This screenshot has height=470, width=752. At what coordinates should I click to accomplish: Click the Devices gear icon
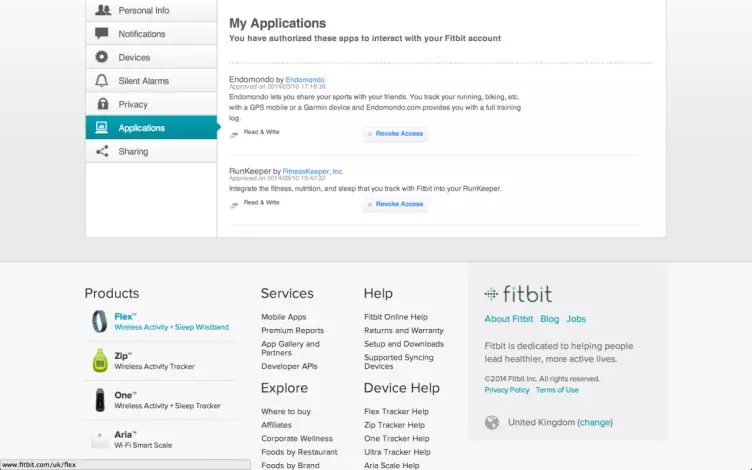102,57
